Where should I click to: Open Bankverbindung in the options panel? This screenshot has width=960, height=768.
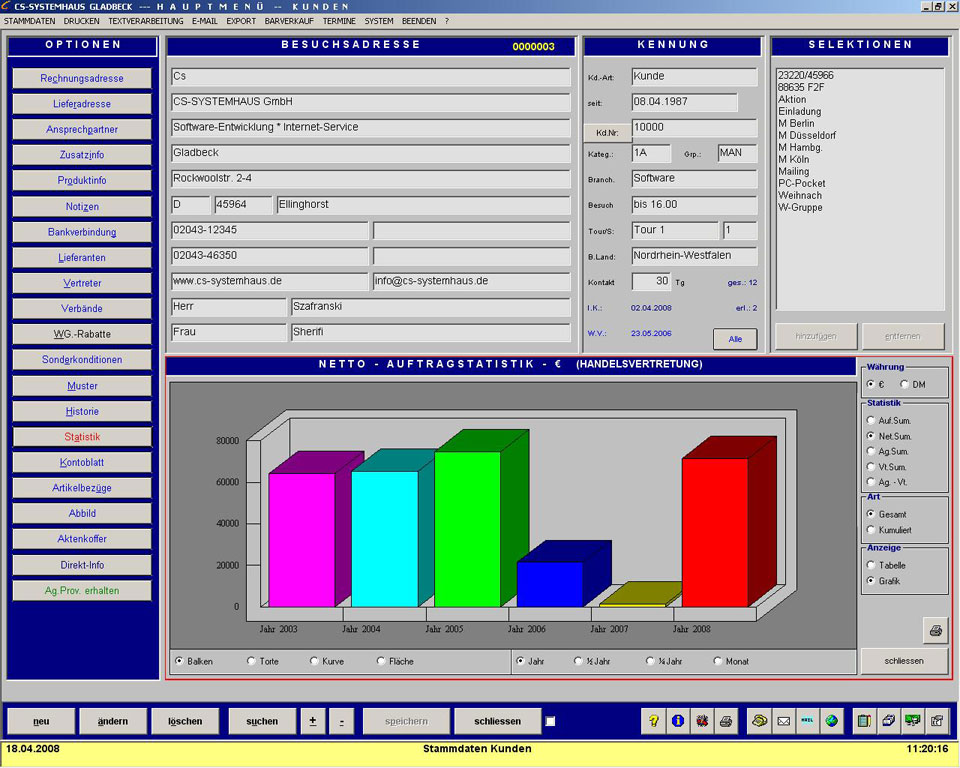click(x=82, y=232)
